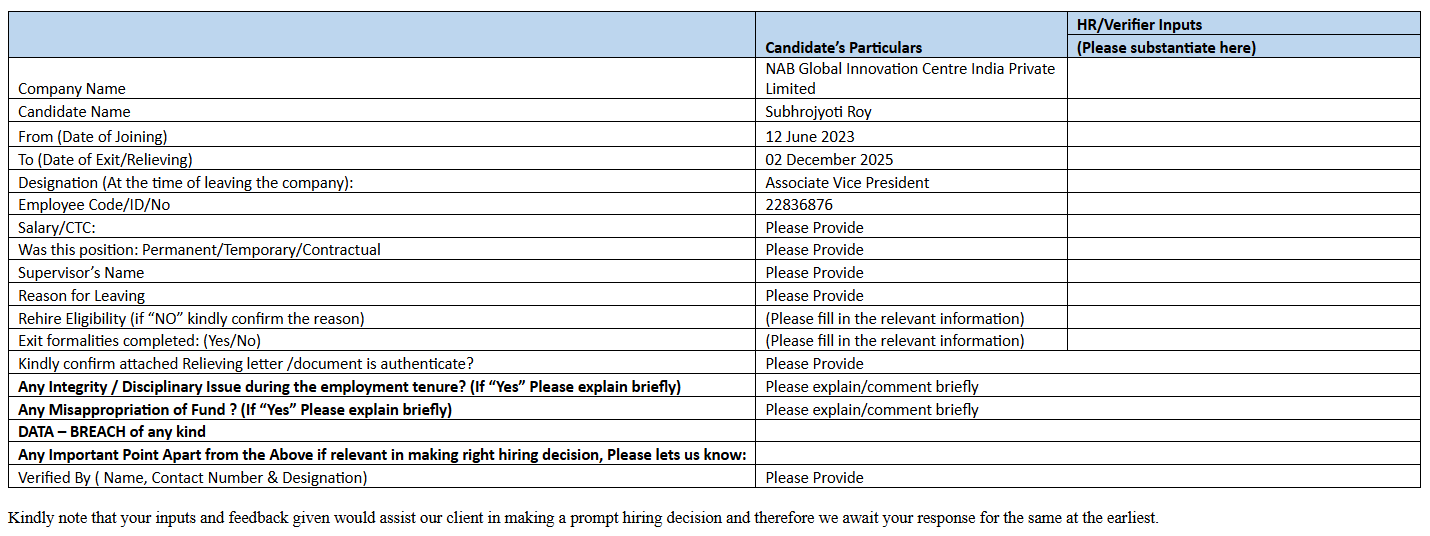Click the "HR/Verifier Inputs" header cell
Image resolution: width=1430 pixels, height=536 pixels.
point(1139,24)
